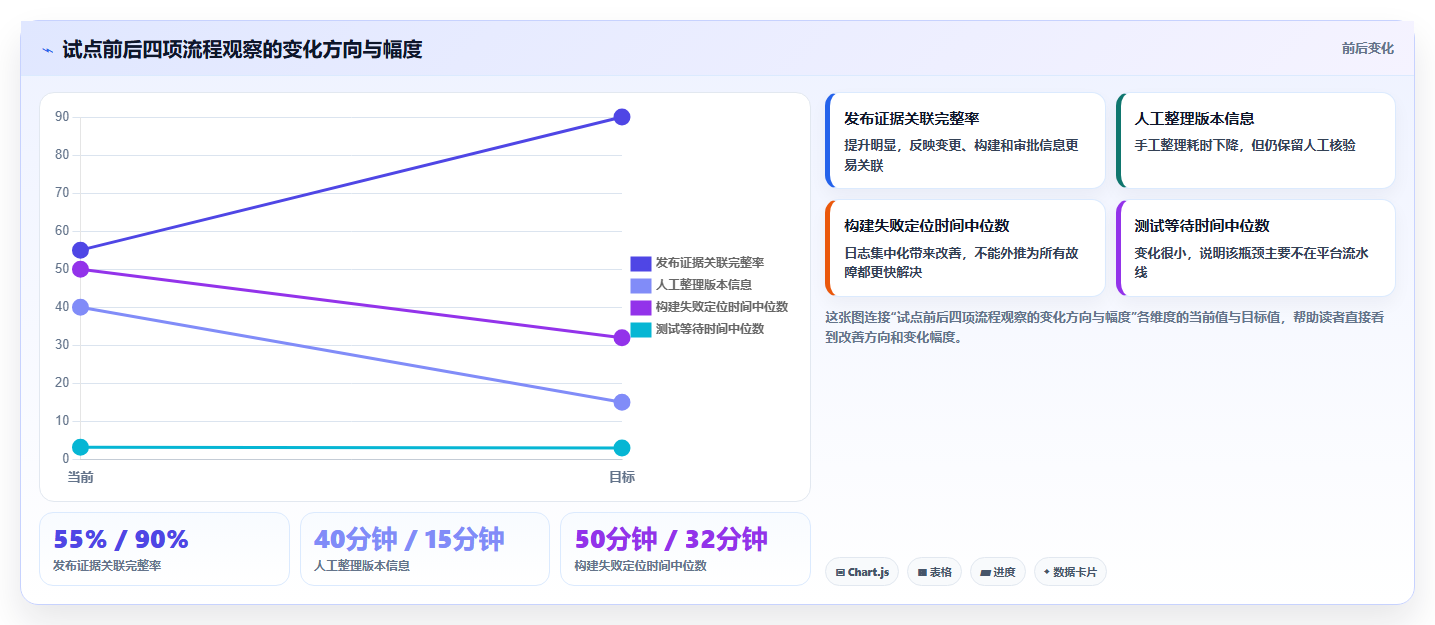Click the purple 32 data point at 目标
The height and width of the screenshot is (625, 1435).
[x=621, y=338]
